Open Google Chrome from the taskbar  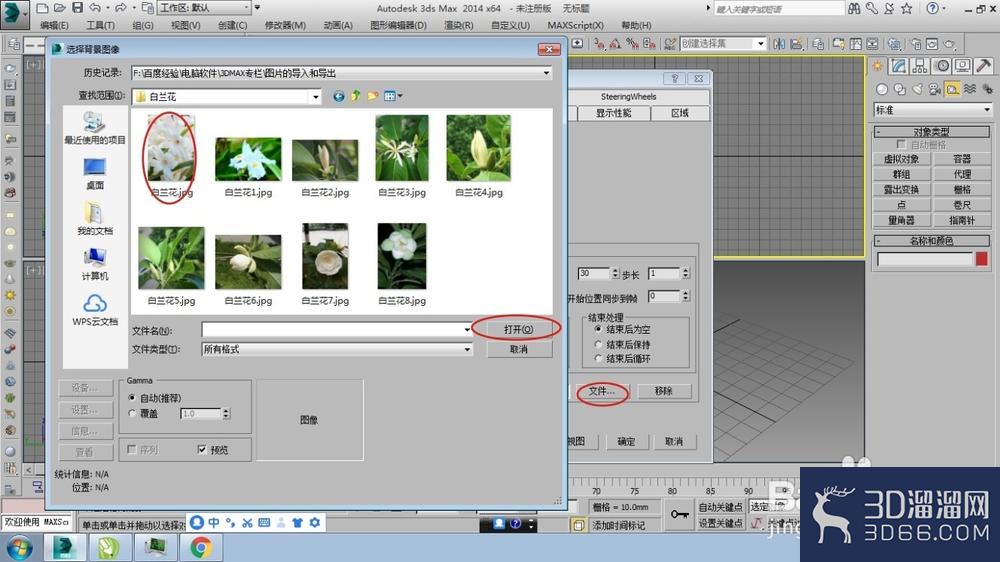click(x=201, y=547)
